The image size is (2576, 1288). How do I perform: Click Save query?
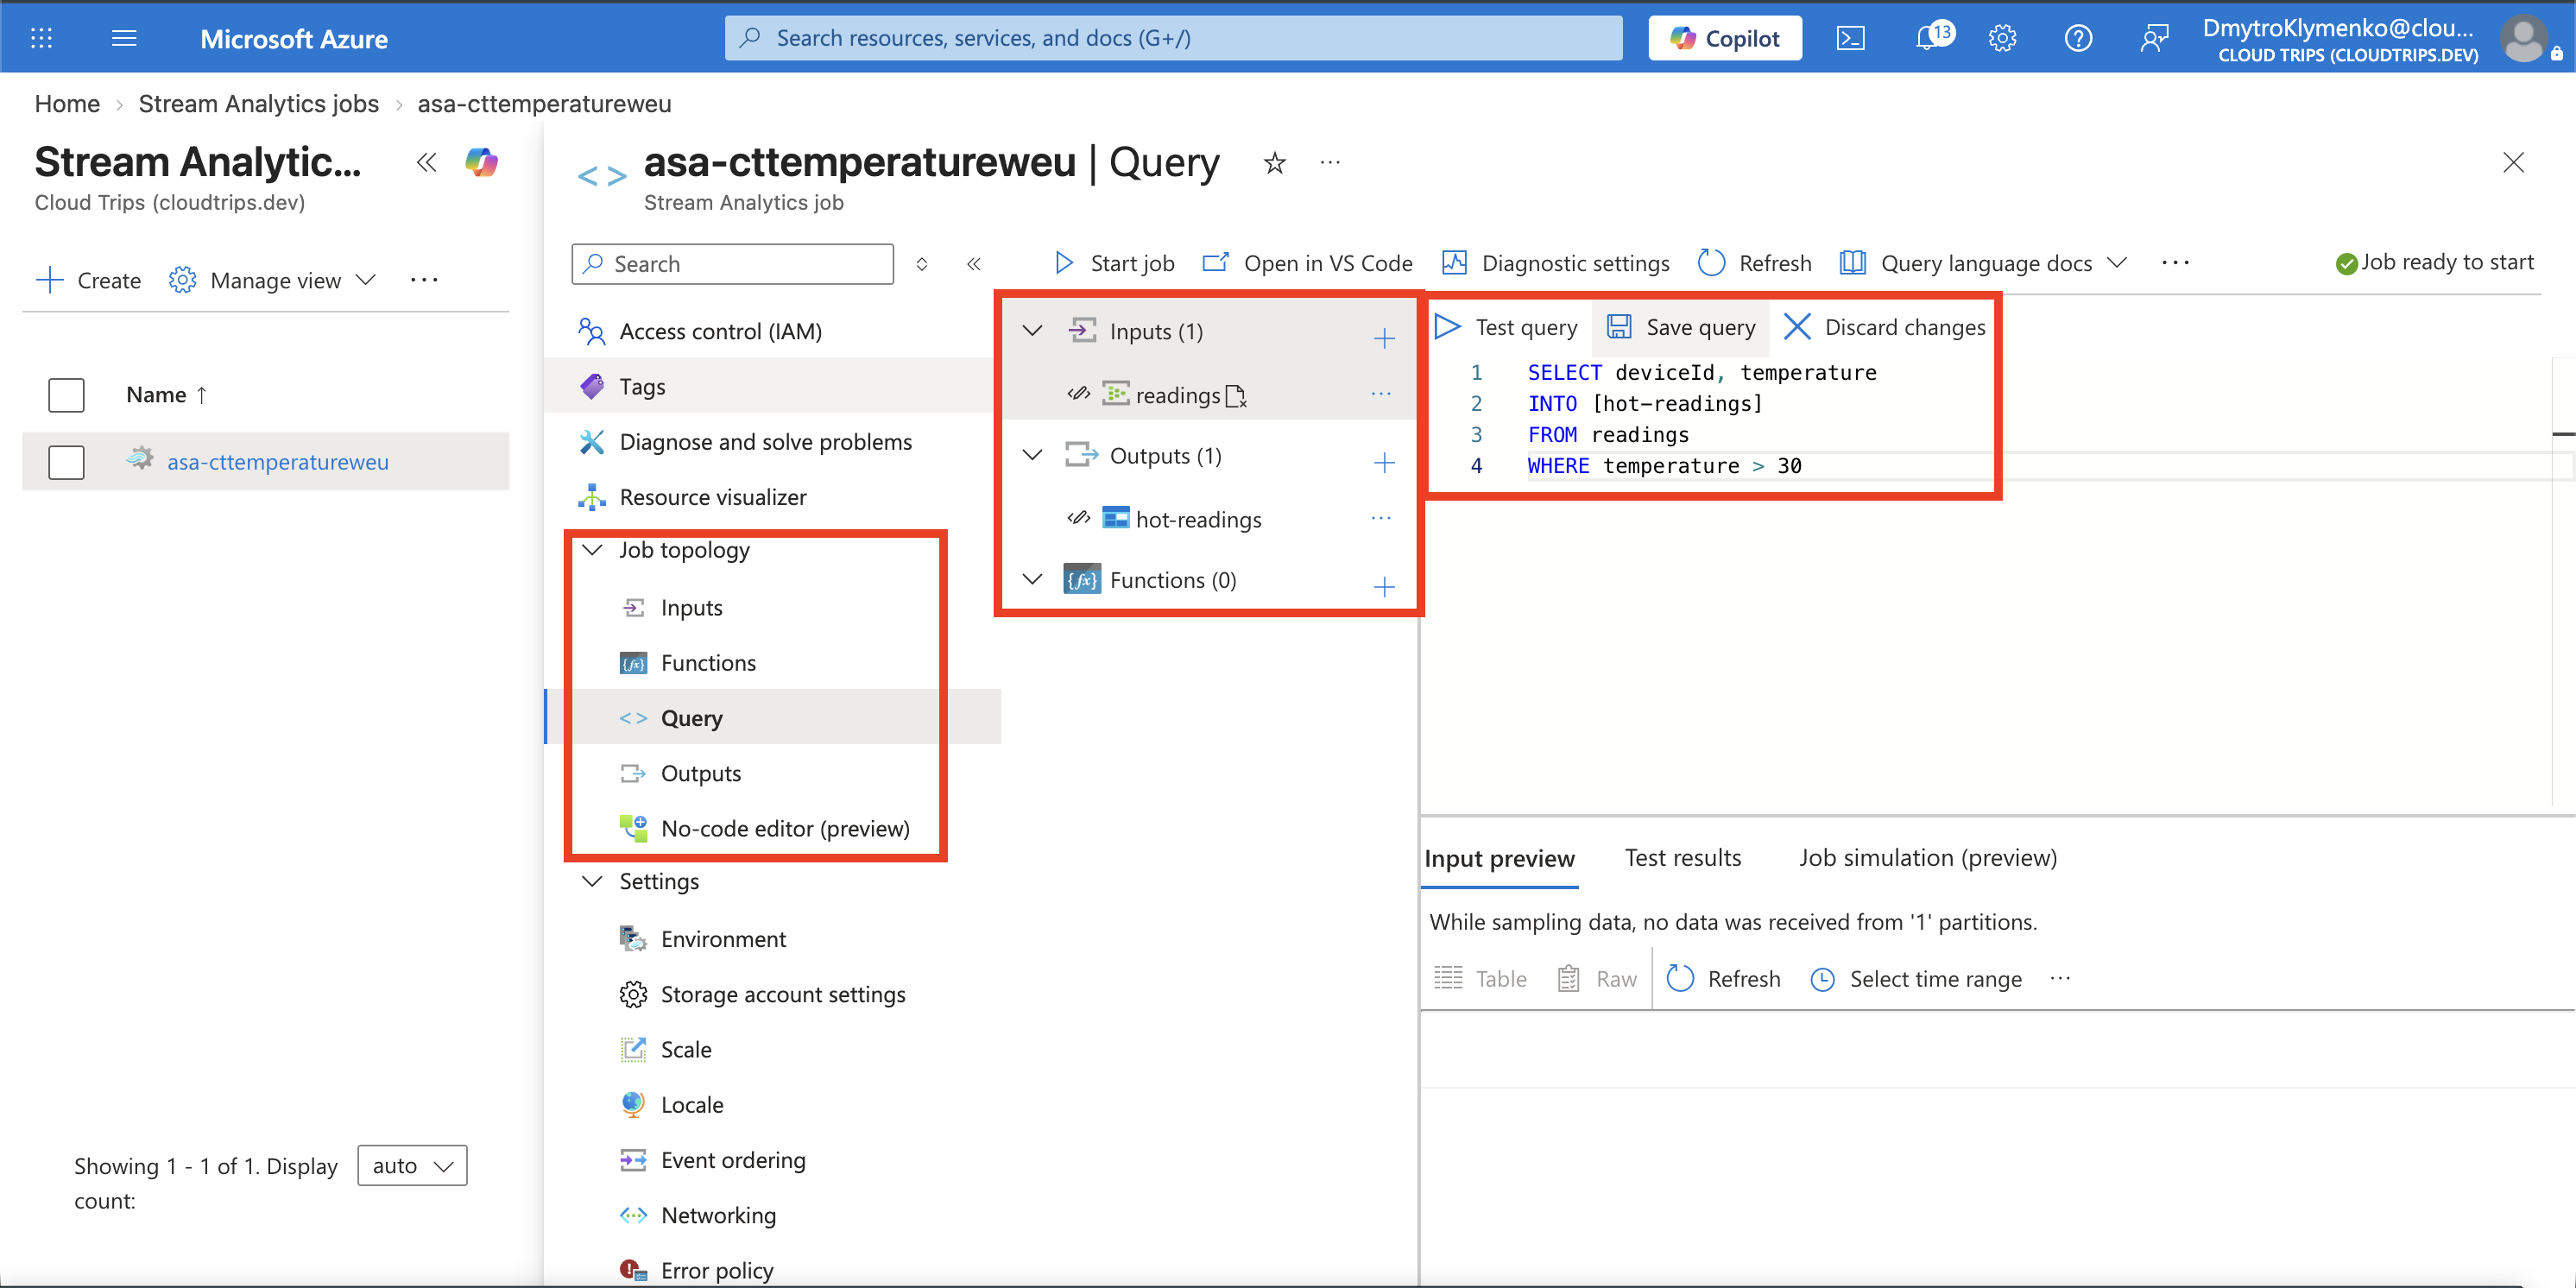coord(1680,327)
